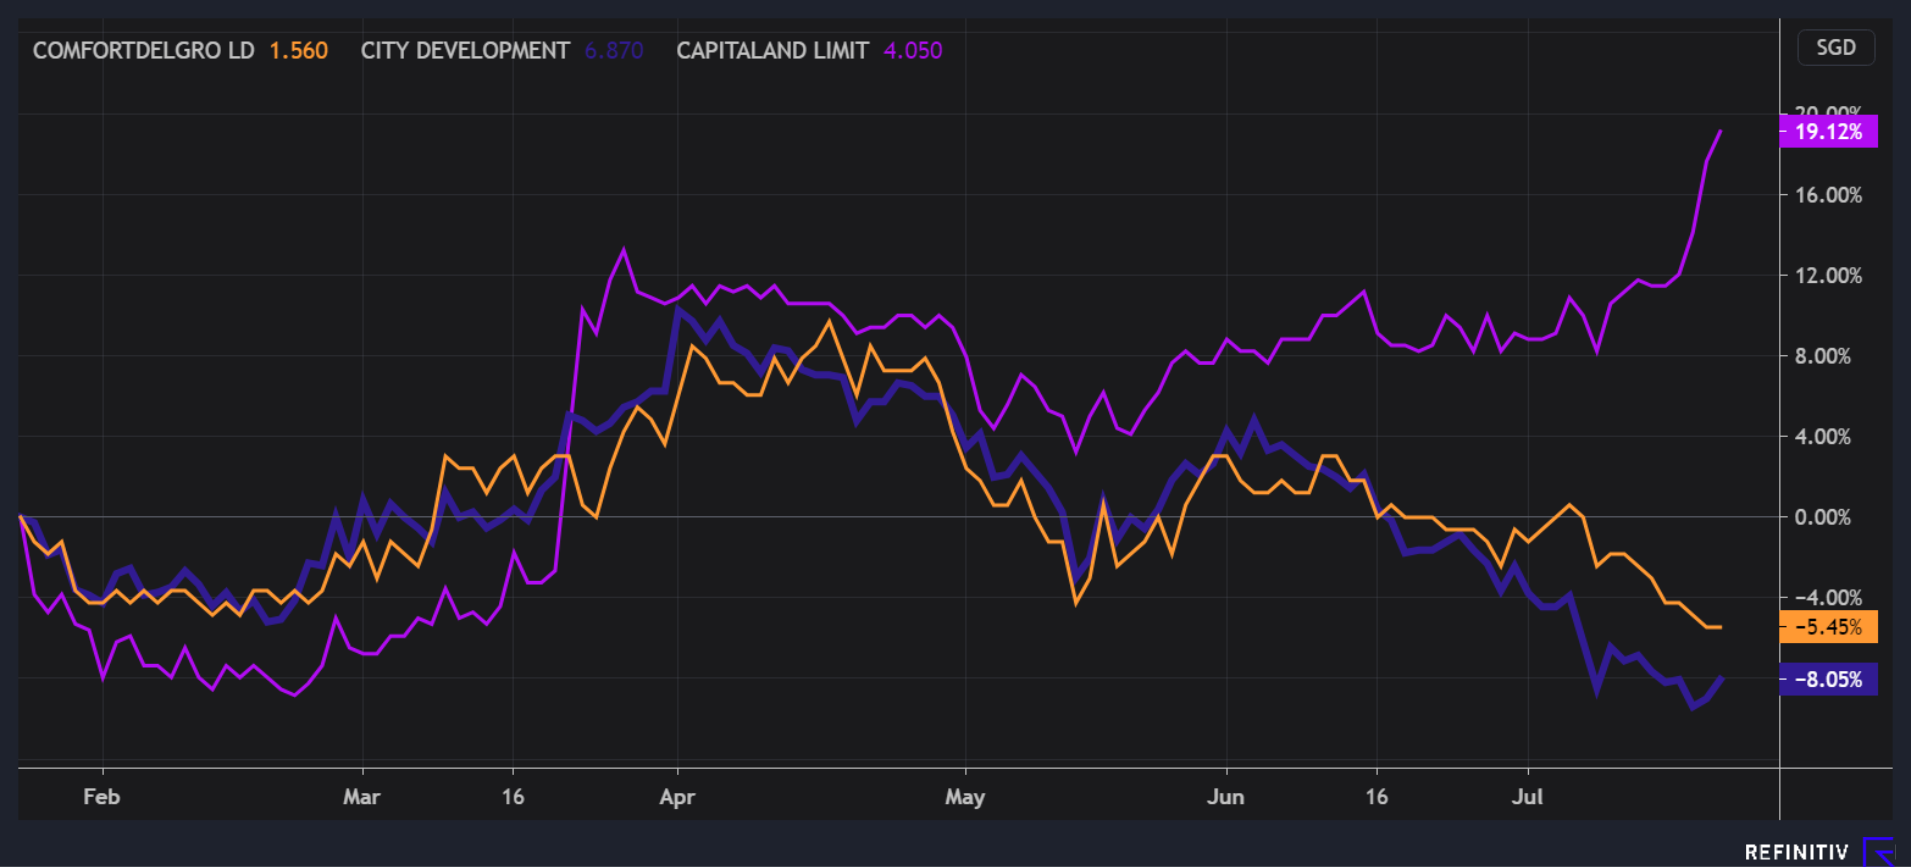The height and width of the screenshot is (867, 1911).
Task: Click the Feb date axis label
Action: 101,797
